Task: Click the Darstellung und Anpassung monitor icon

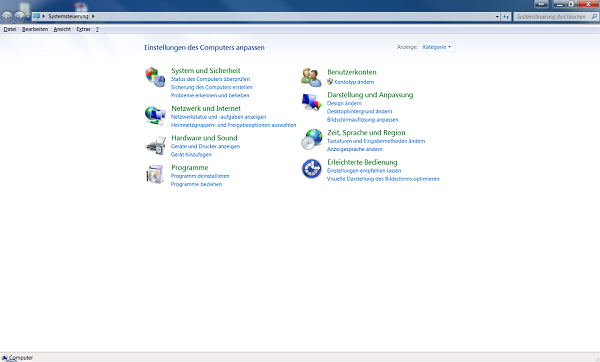Action: 311,102
